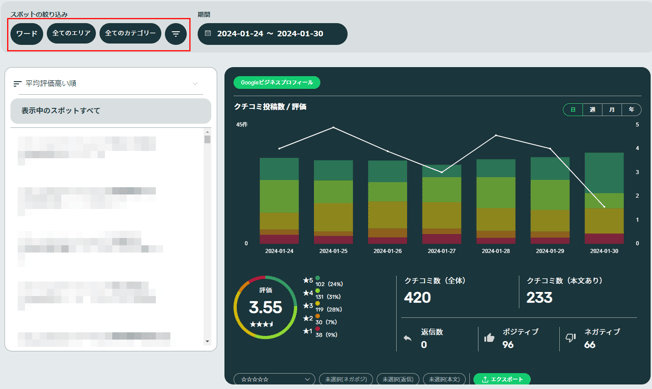Click the sort icon beside 平均評価高い順
The height and width of the screenshot is (389, 652).
click(17, 84)
